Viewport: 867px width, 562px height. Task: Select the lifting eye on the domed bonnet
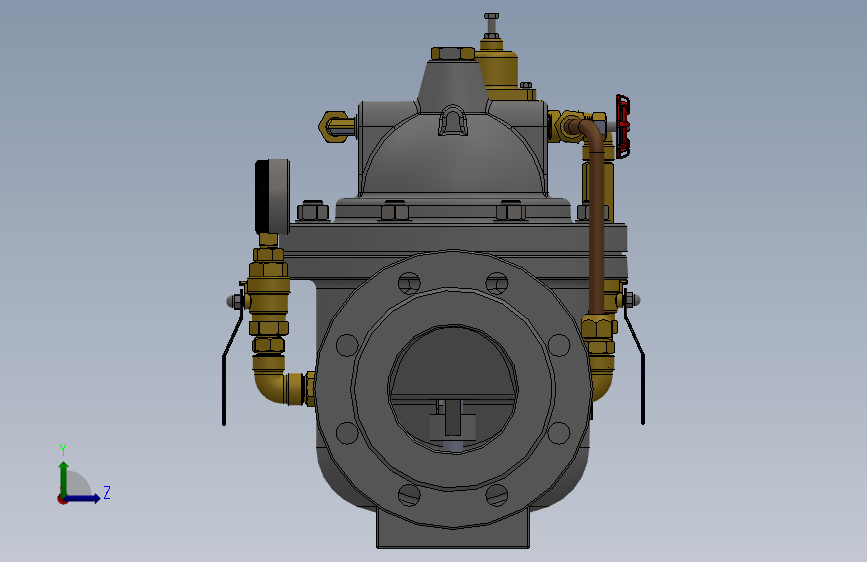point(453,121)
